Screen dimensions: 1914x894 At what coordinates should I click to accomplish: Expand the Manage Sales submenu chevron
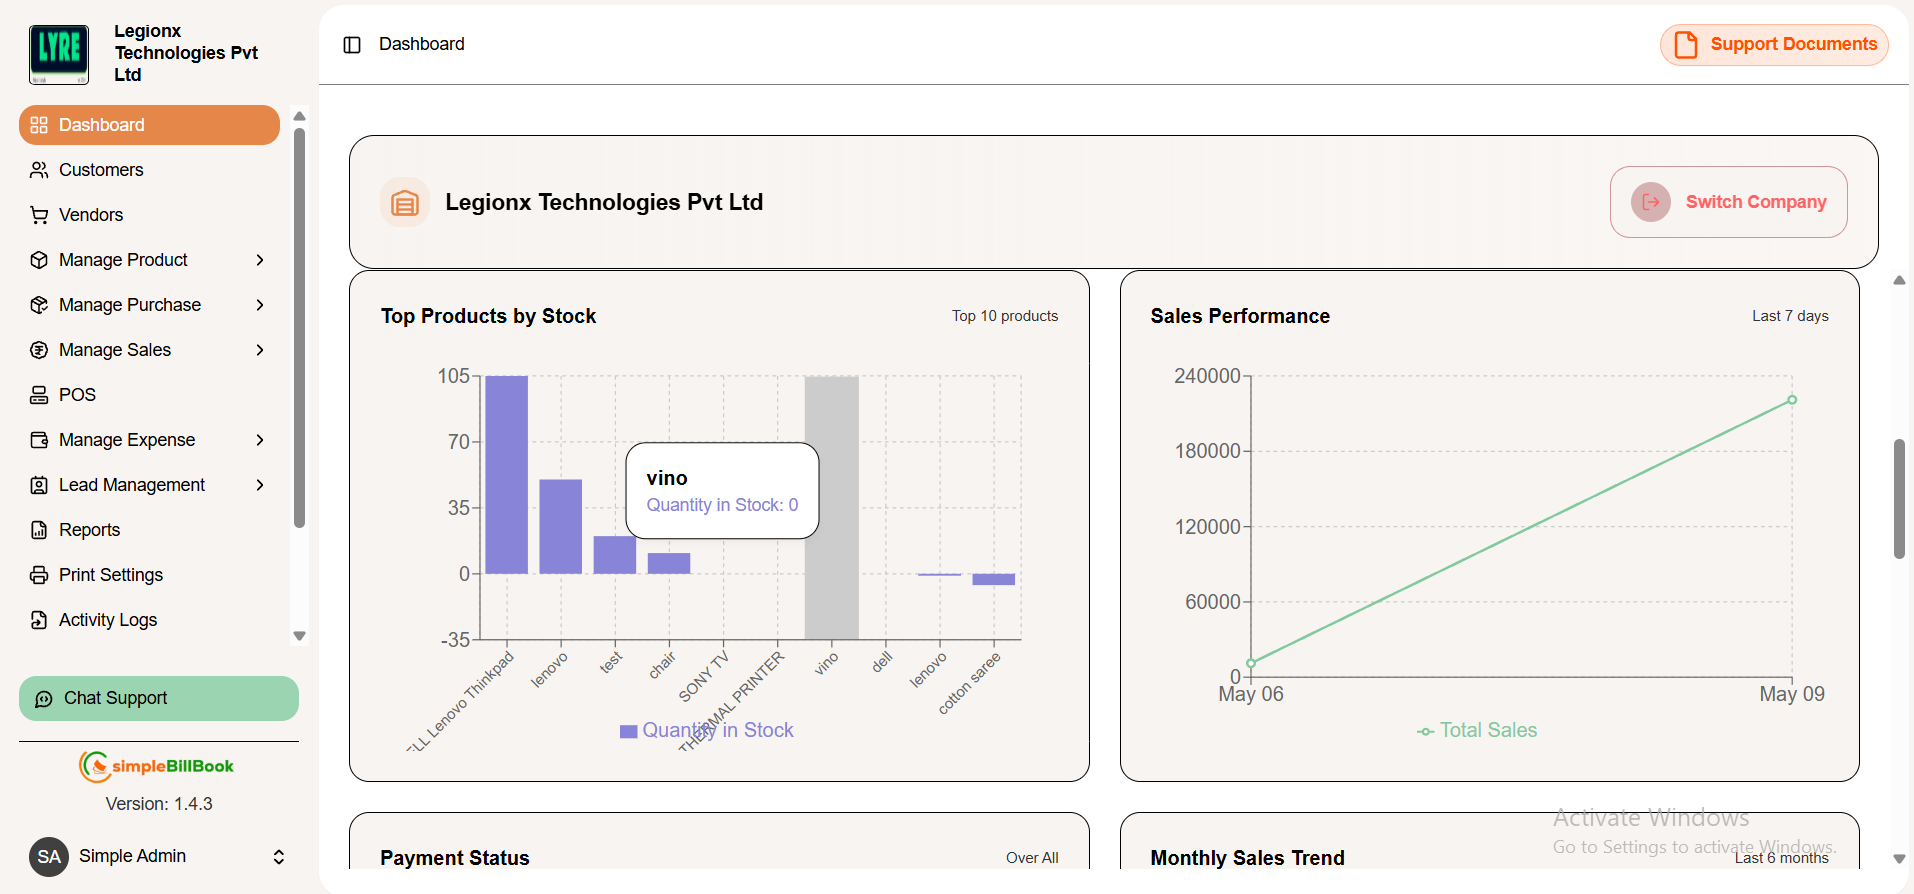tap(260, 350)
